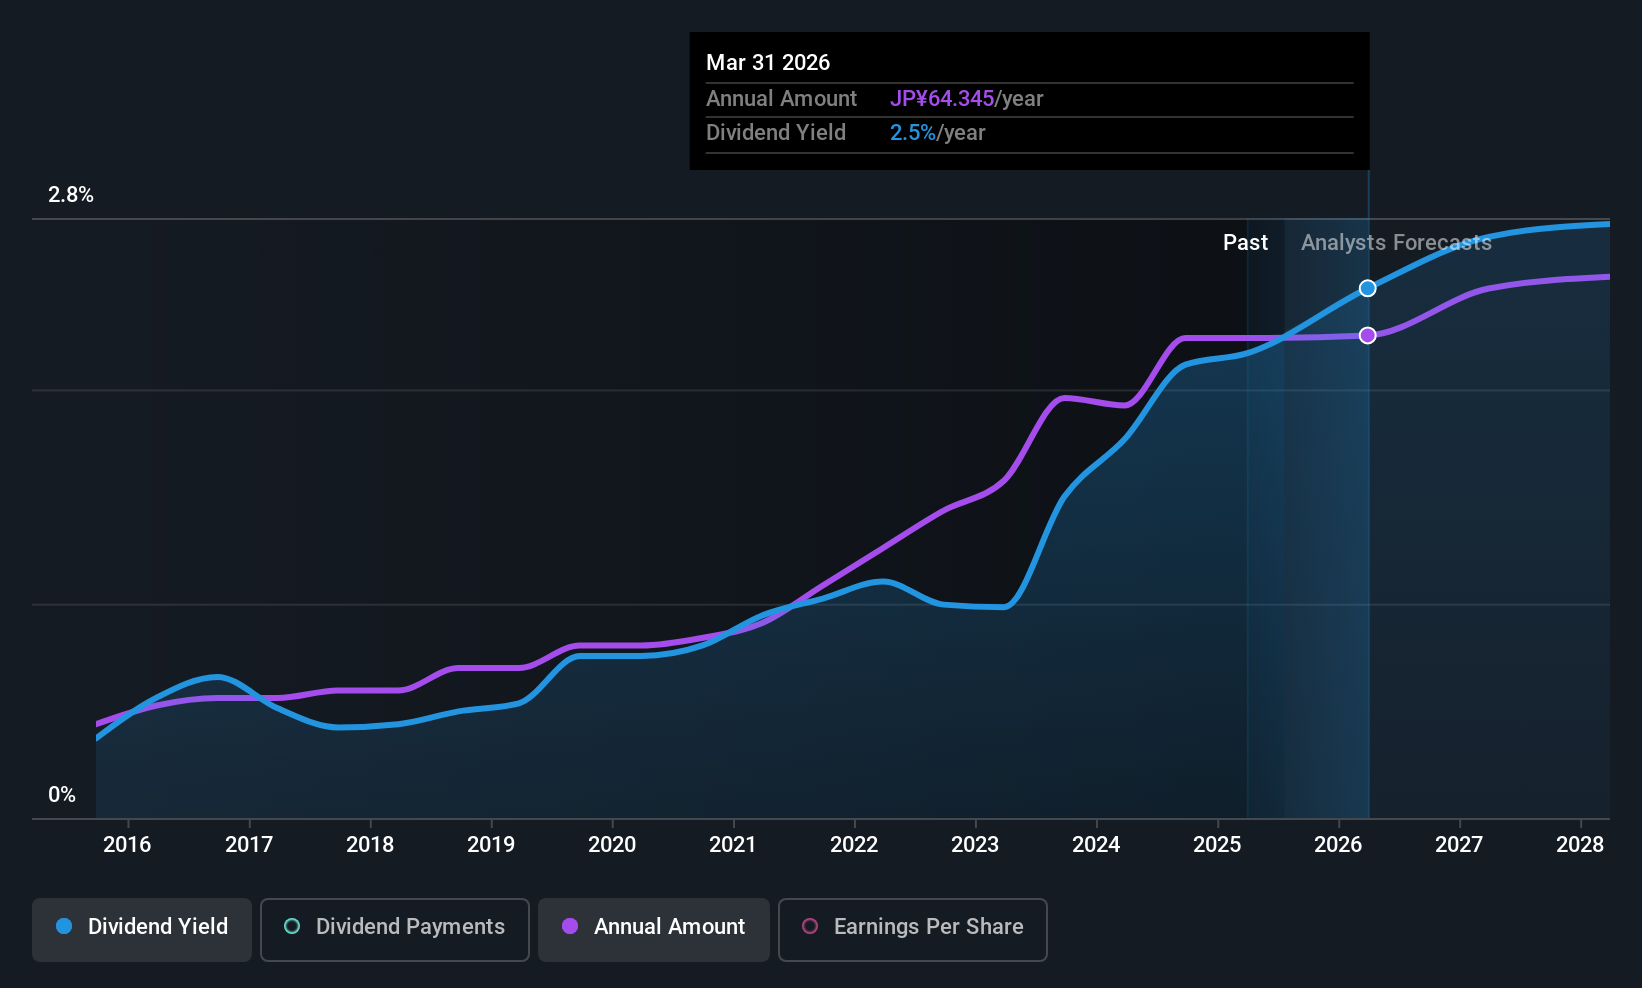1642x988 pixels.
Task: Select the purple annual amount data point
Action: point(1368,335)
